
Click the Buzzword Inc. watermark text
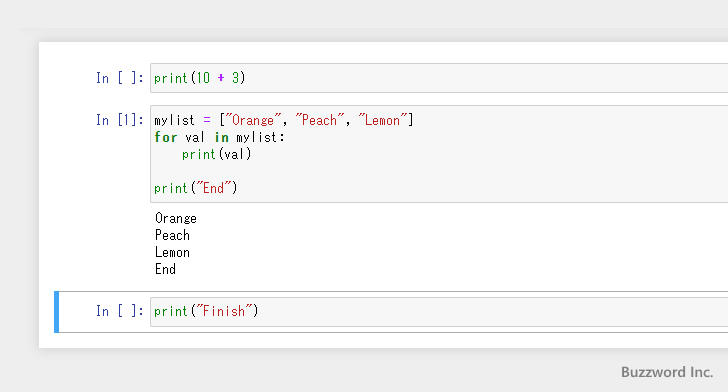(667, 372)
